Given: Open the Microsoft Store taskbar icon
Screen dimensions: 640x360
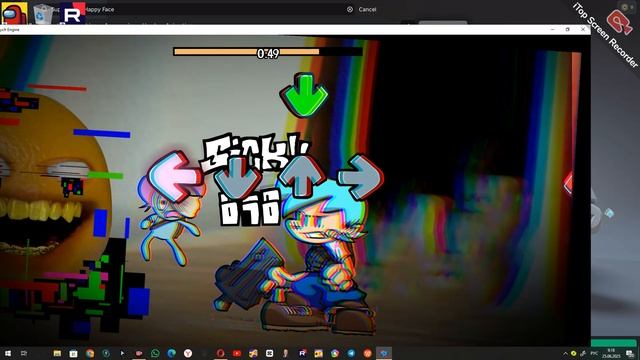Looking at the screenshot, I should [x=73, y=353].
